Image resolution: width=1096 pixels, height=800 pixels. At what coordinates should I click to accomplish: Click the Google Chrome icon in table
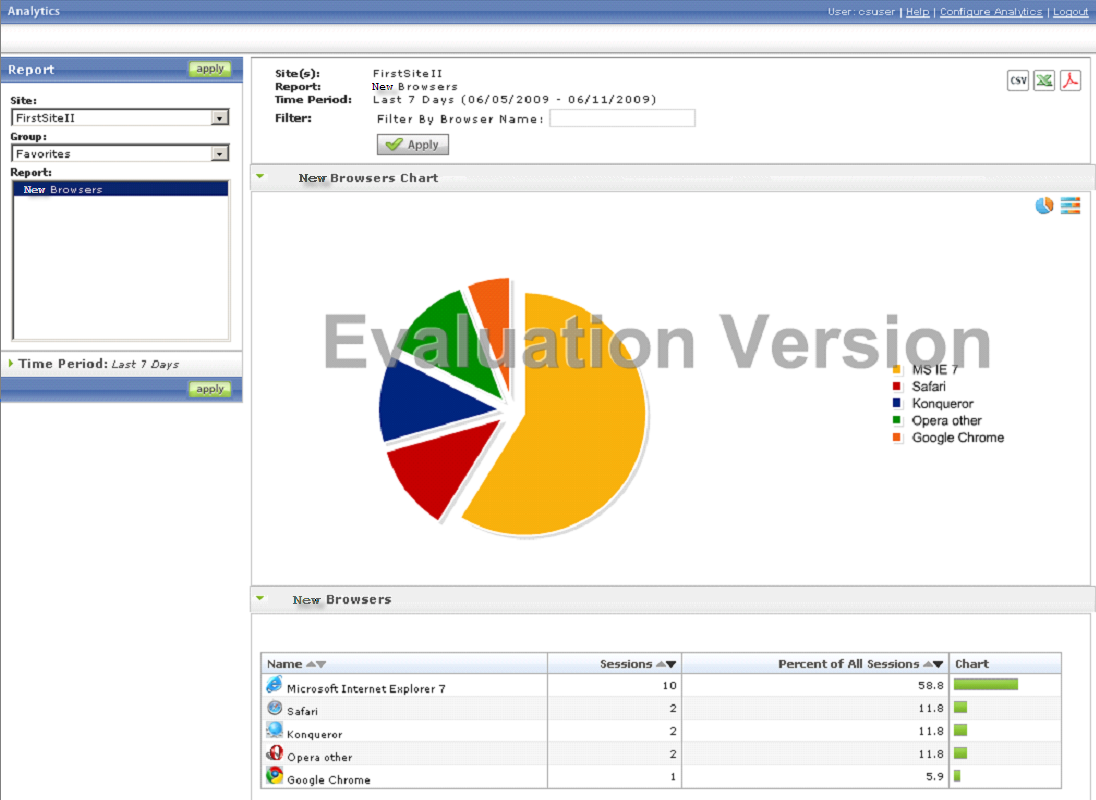[x=274, y=776]
